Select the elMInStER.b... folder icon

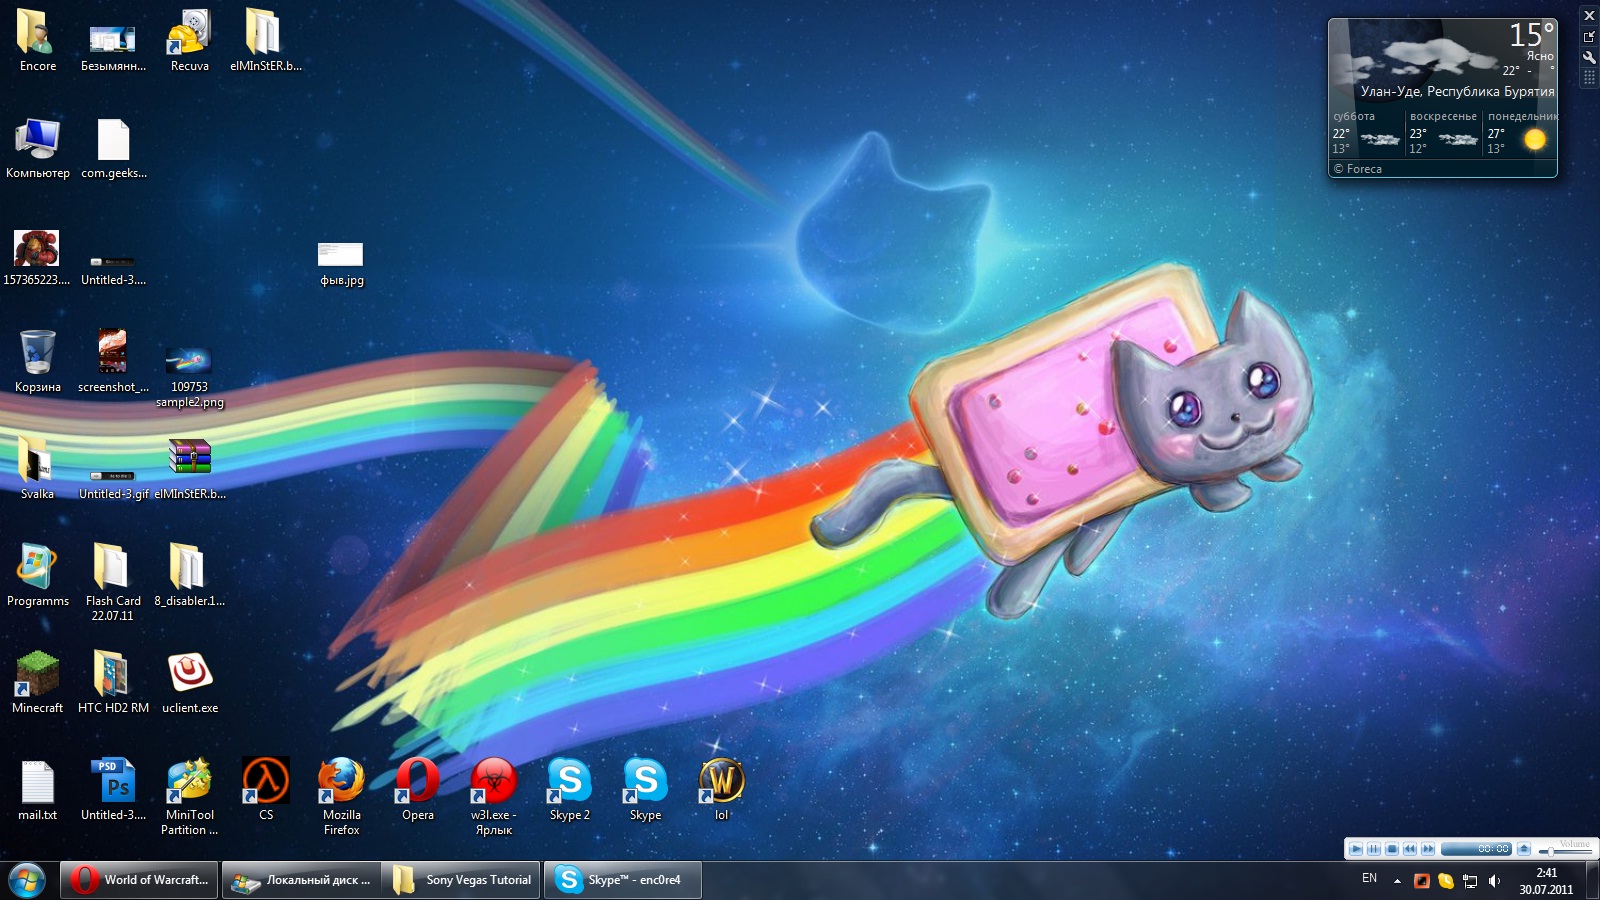265,40
